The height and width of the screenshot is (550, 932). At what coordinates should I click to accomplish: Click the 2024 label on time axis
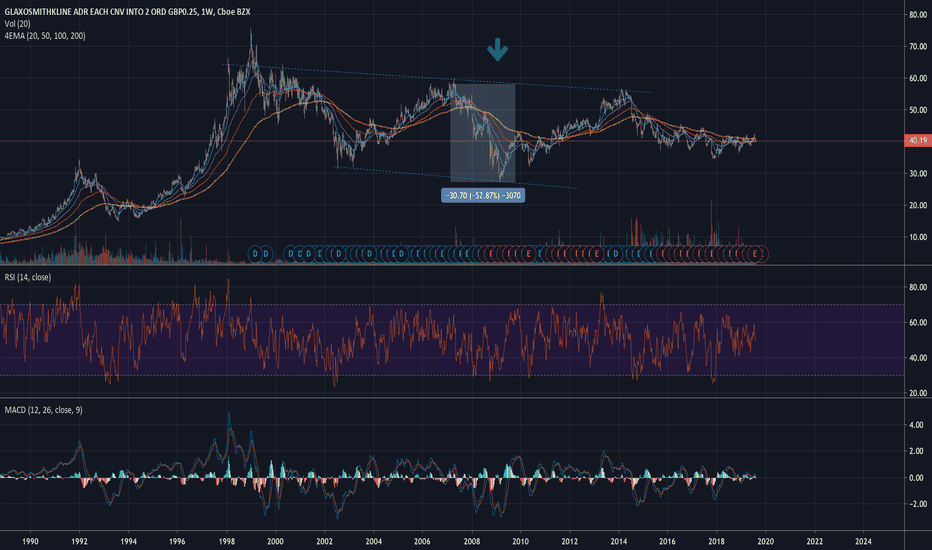coord(863,541)
